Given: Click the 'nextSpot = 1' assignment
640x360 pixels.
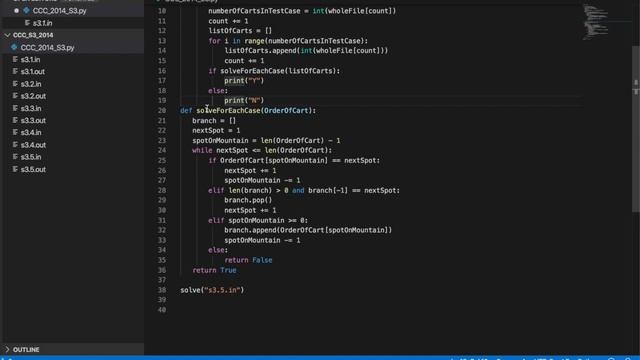Looking at the screenshot, I should (216, 131).
